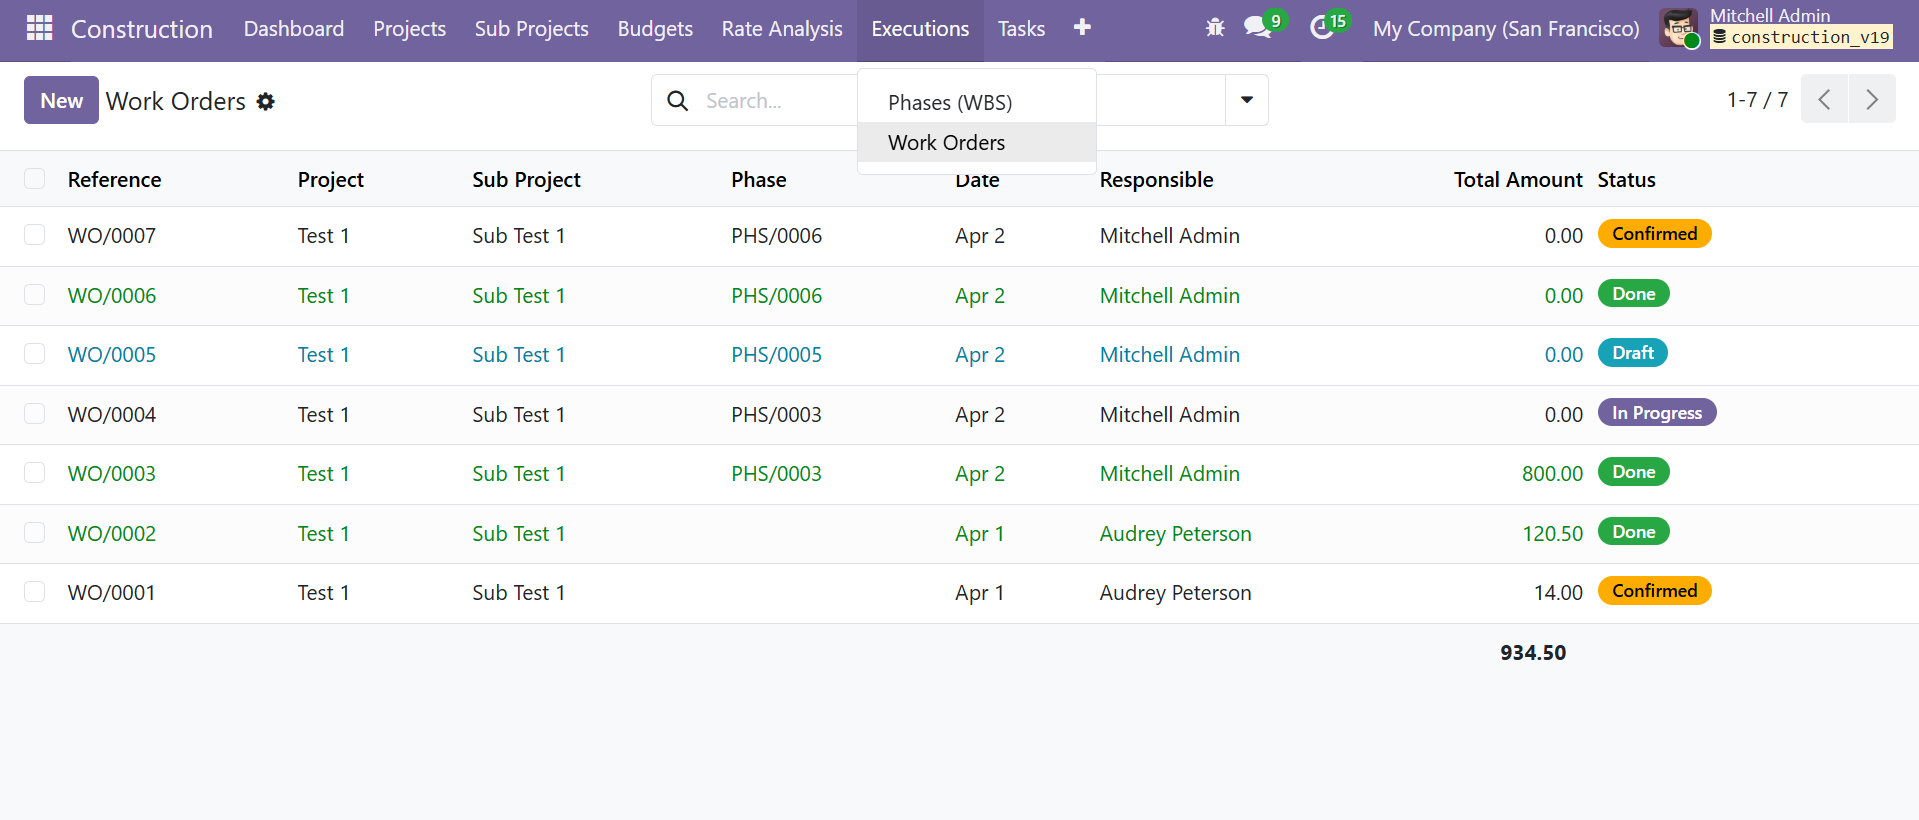1919x820 pixels.
Task: Open work order WO/0004
Action: pyautogui.click(x=112, y=415)
